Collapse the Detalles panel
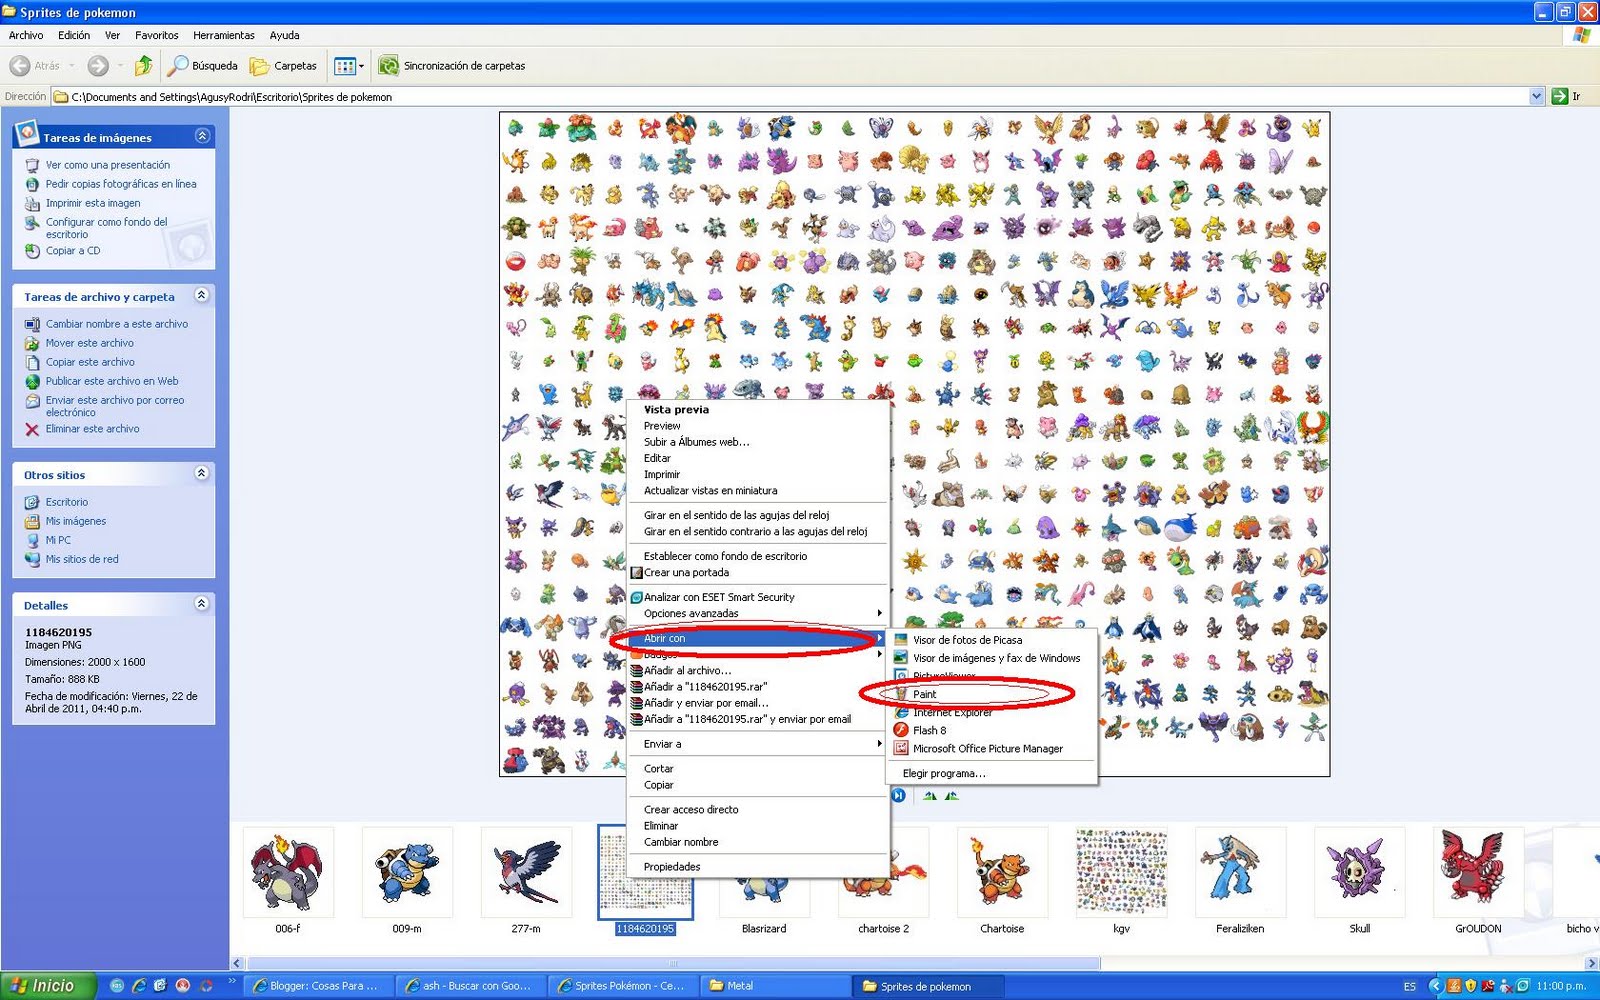The image size is (1600, 1000). (x=202, y=604)
